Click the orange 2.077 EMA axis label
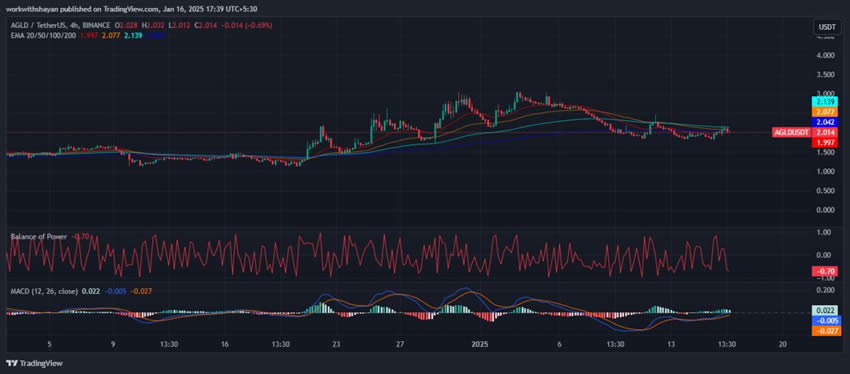850x374 pixels. [824, 112]
